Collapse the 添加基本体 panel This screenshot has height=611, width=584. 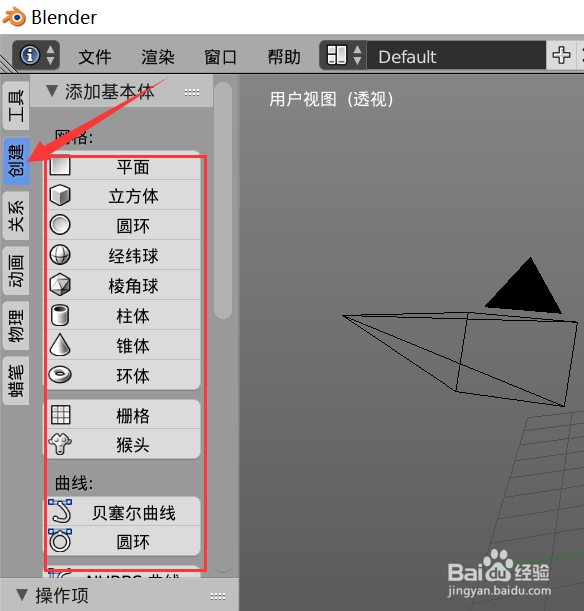[52, 91]
